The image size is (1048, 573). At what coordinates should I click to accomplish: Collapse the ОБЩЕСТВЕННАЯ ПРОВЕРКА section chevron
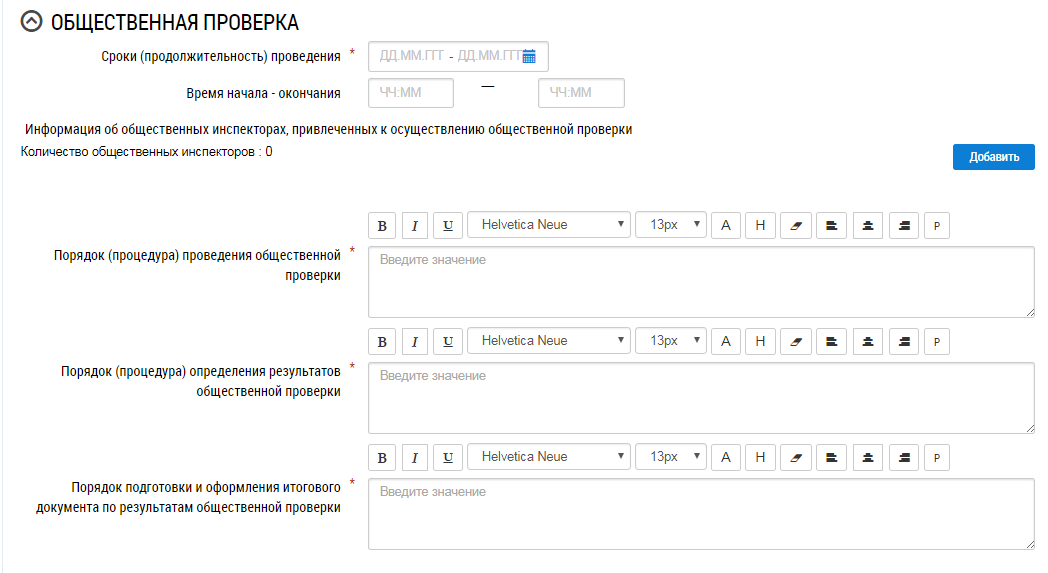click(x=32, y=22)
